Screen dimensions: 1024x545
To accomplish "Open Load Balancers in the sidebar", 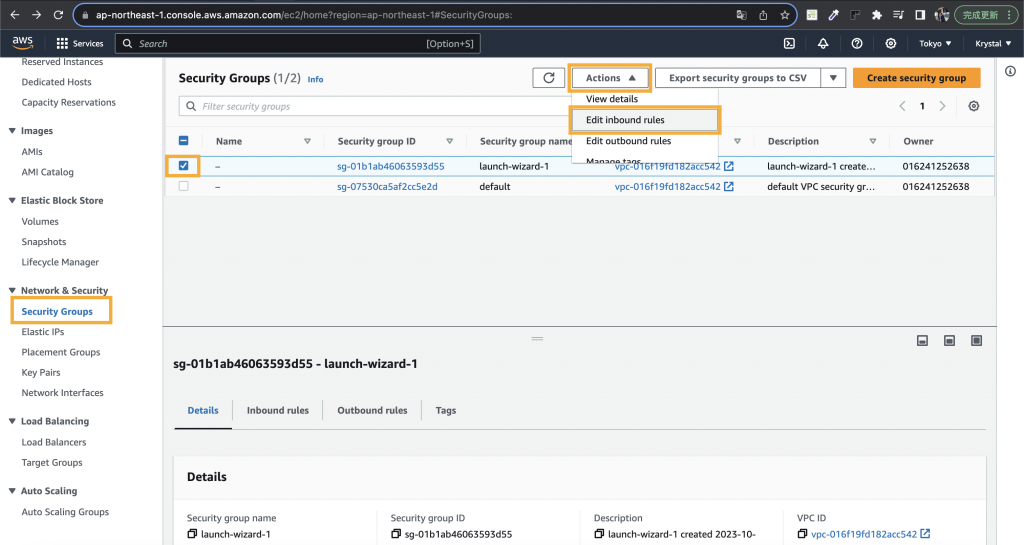I will [x=54, y=442].
